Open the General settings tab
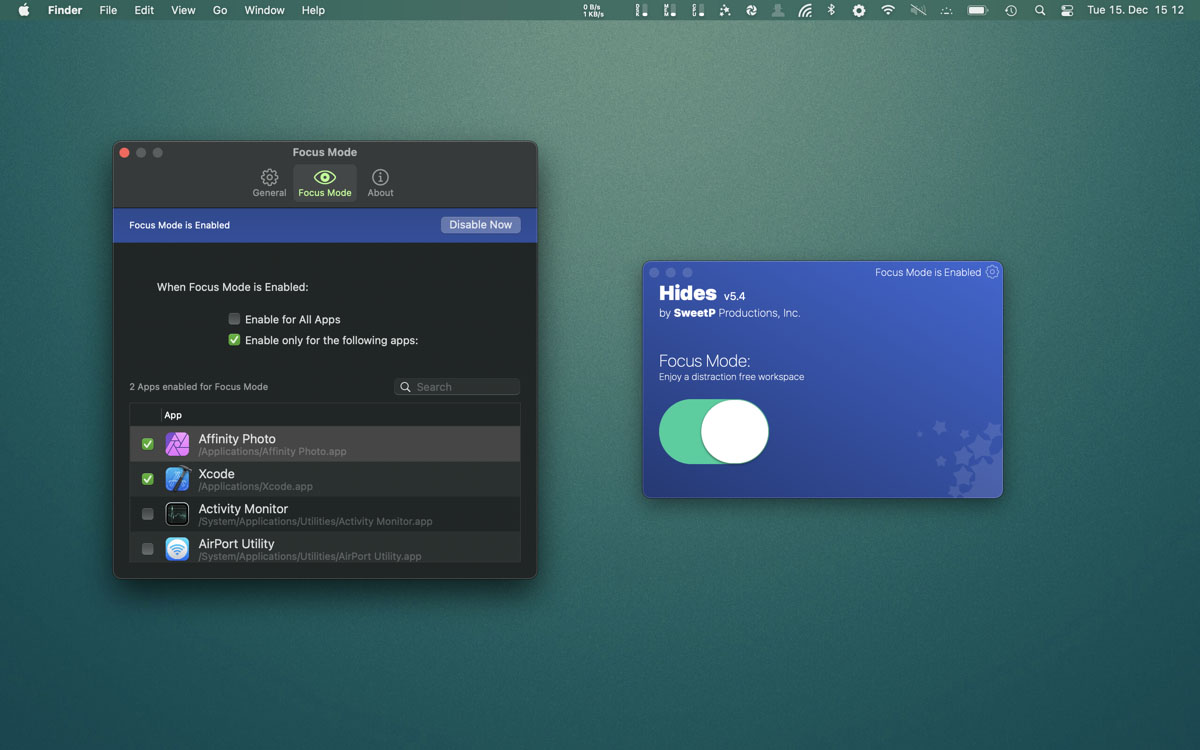1200x750 pixels. 269,183
